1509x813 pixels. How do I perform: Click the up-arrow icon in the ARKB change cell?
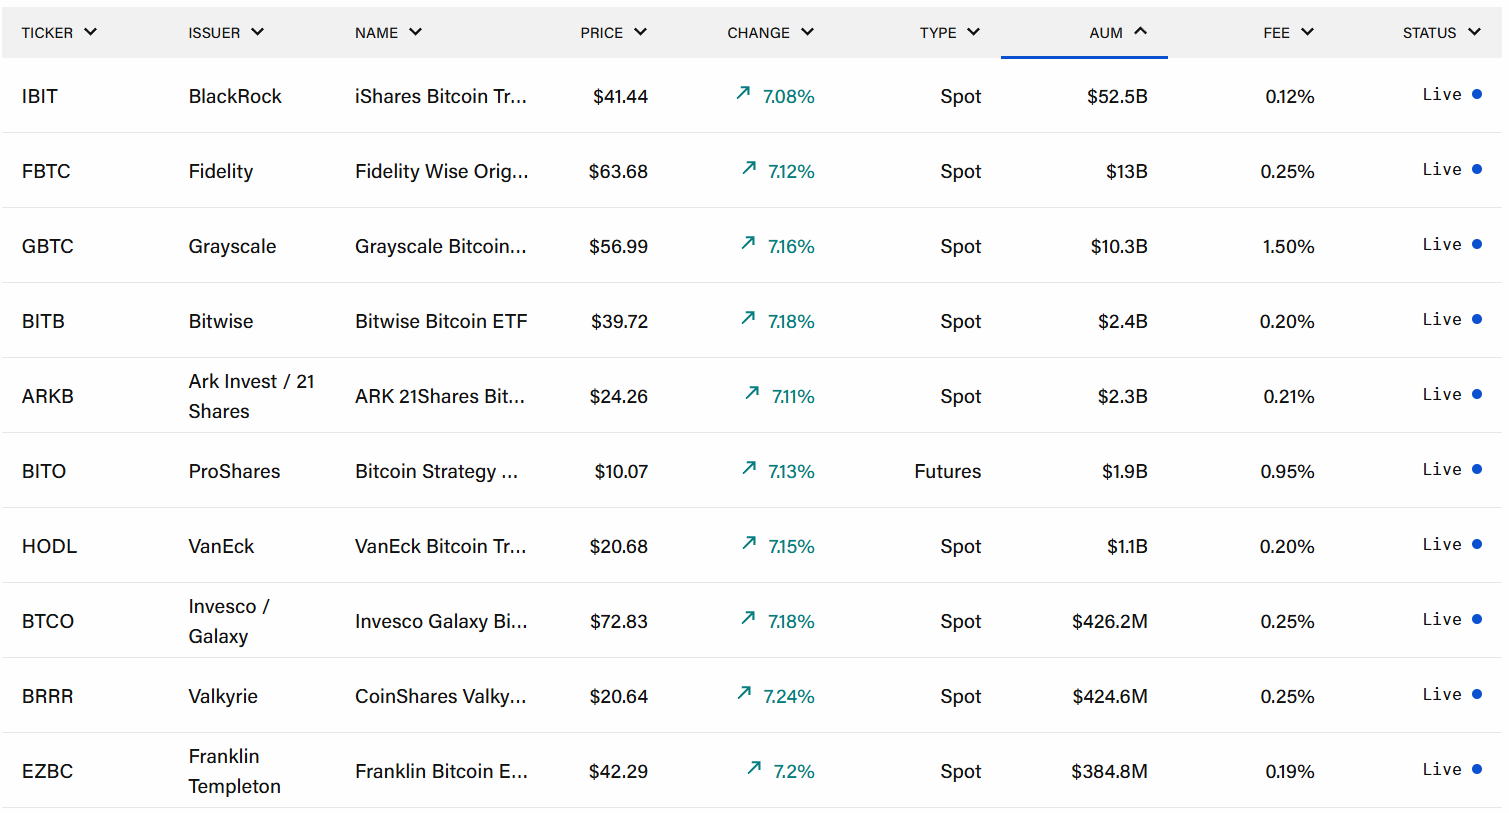coord(752,393)
